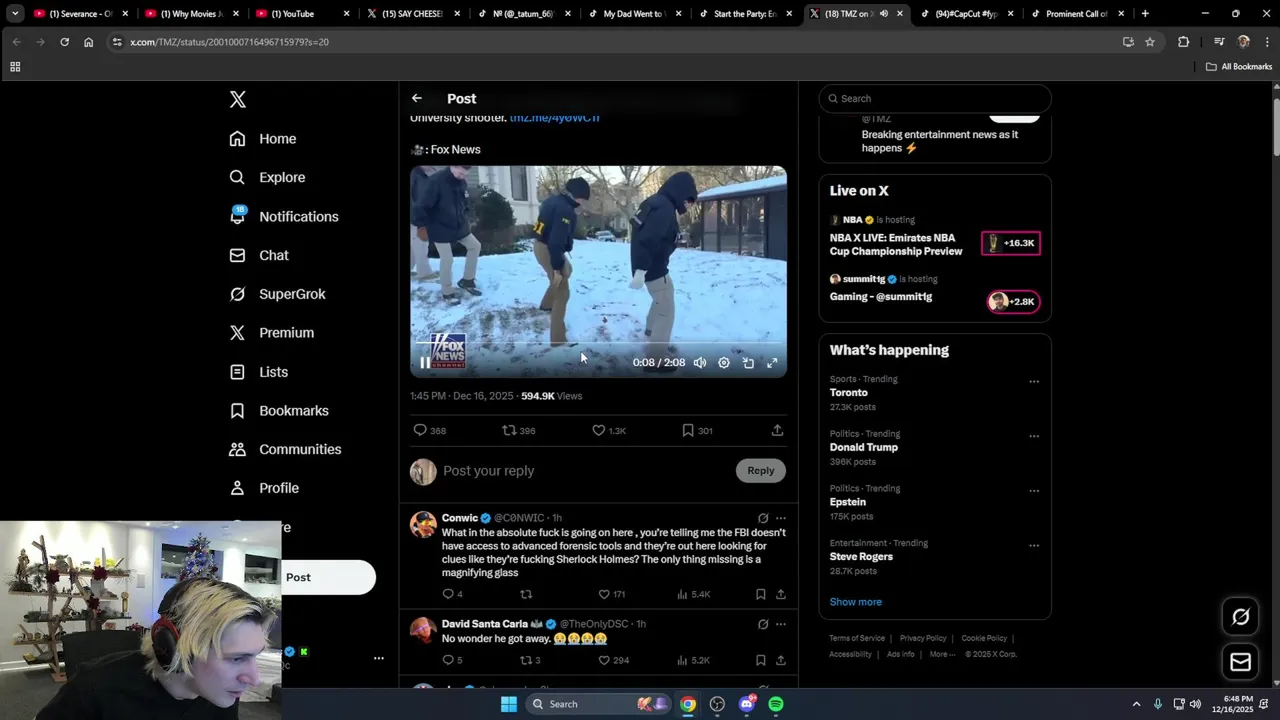Show hidden system tray icons
The height and width of the screenshot is (720, 1280).
[1136, 704]
